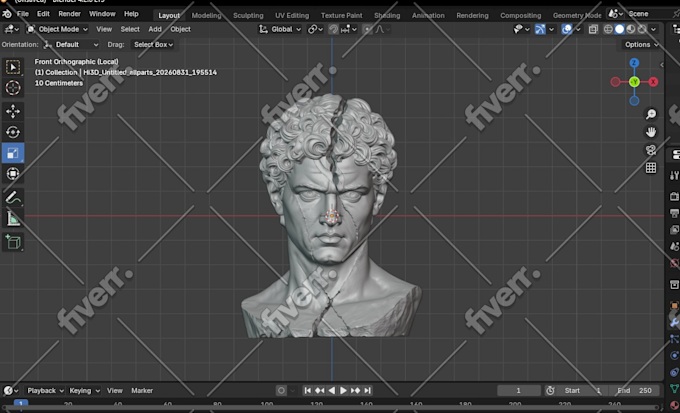Open the Render menu
This screenshot has width=680, height=413.
69,14
